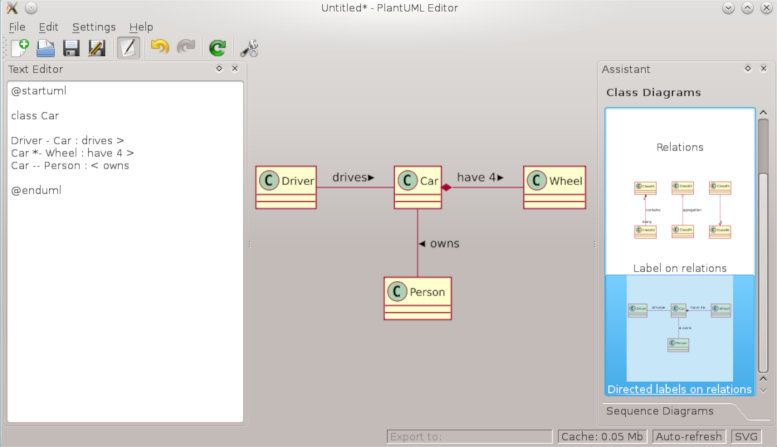Open the Settings menu
This screenshot has width=777, height=447.
(x=93, y=27)
